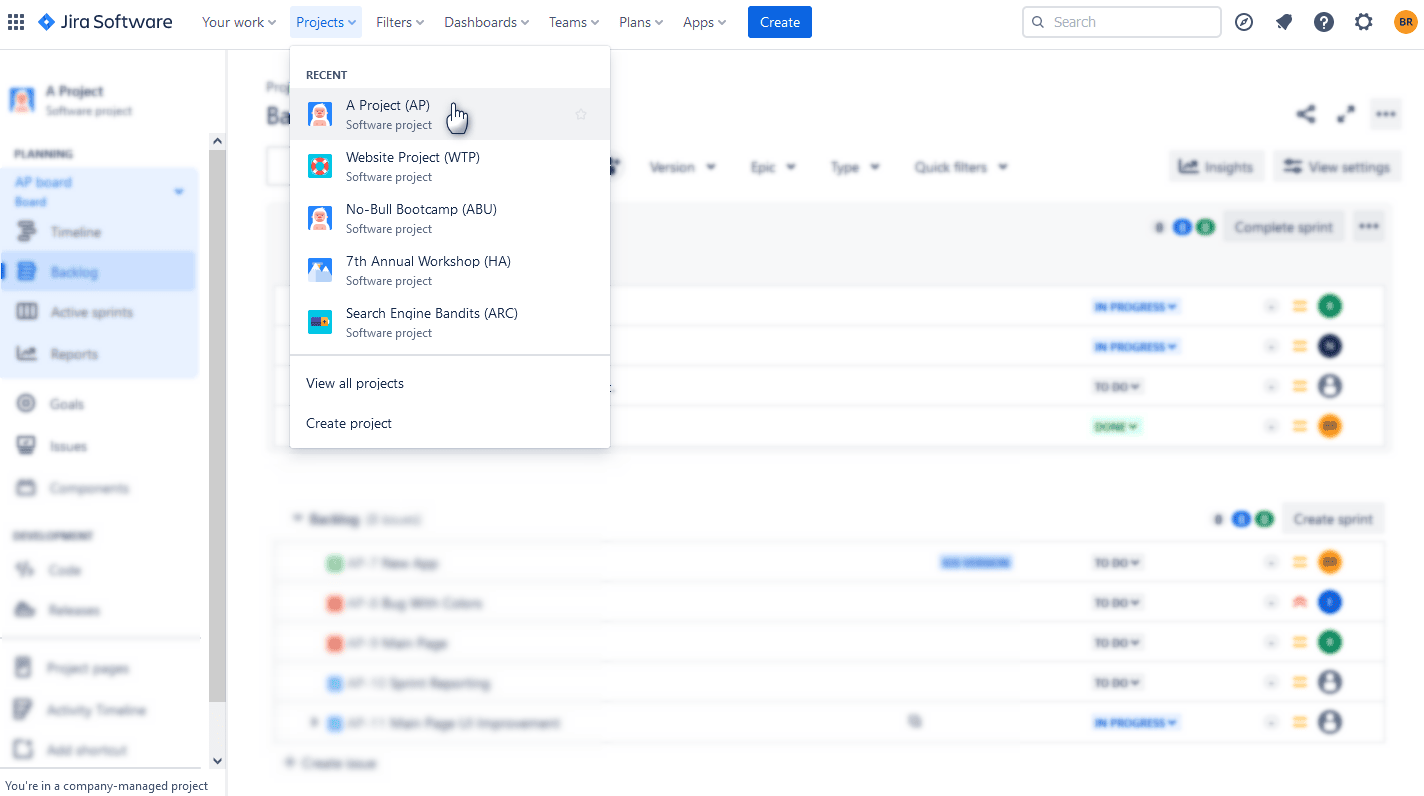Change the DONE status dropdown
1424x796 pixels.
coord(1116,426)
